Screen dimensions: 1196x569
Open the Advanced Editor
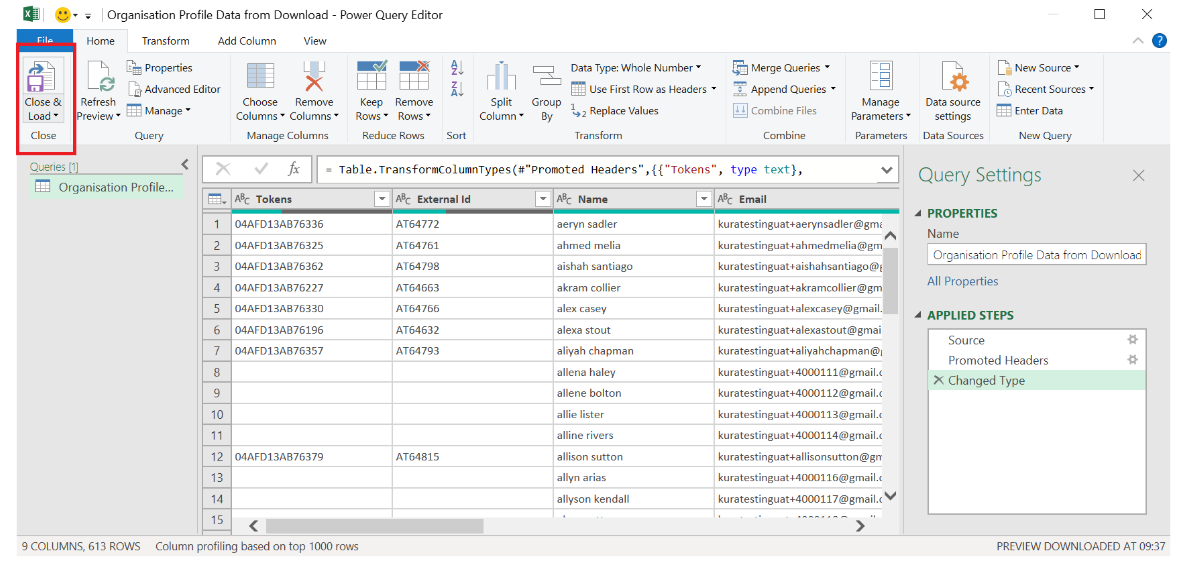[174, 89]
